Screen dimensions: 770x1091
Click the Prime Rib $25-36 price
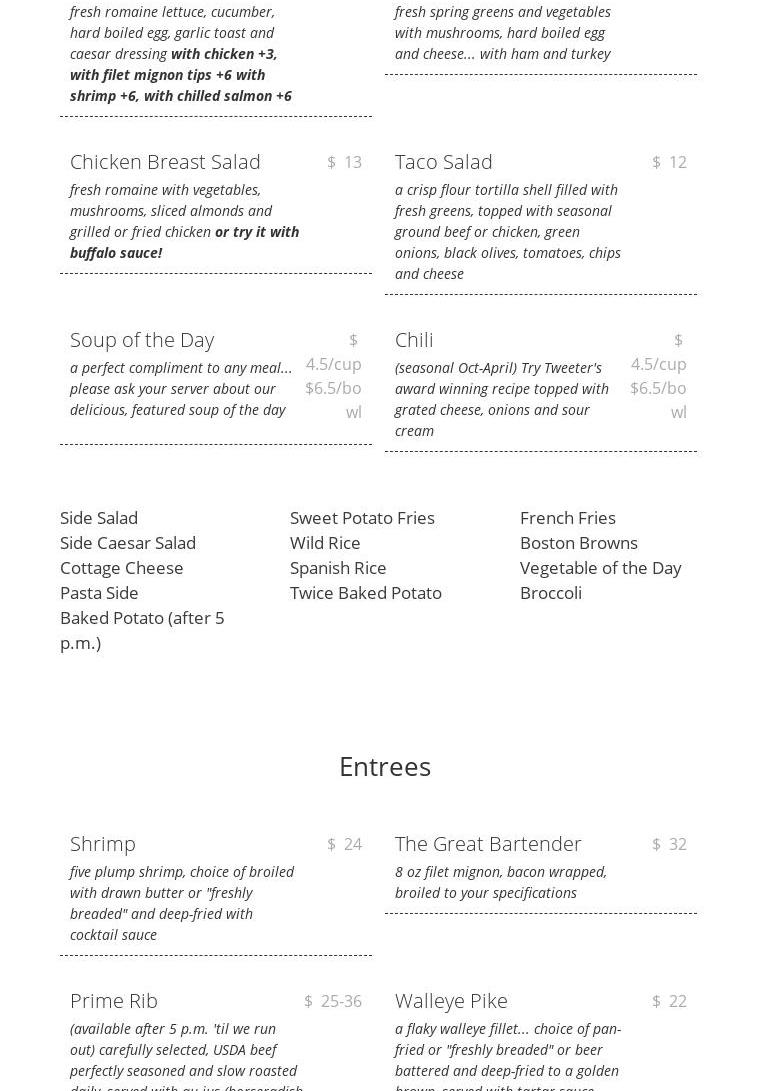coord(333,1001)
